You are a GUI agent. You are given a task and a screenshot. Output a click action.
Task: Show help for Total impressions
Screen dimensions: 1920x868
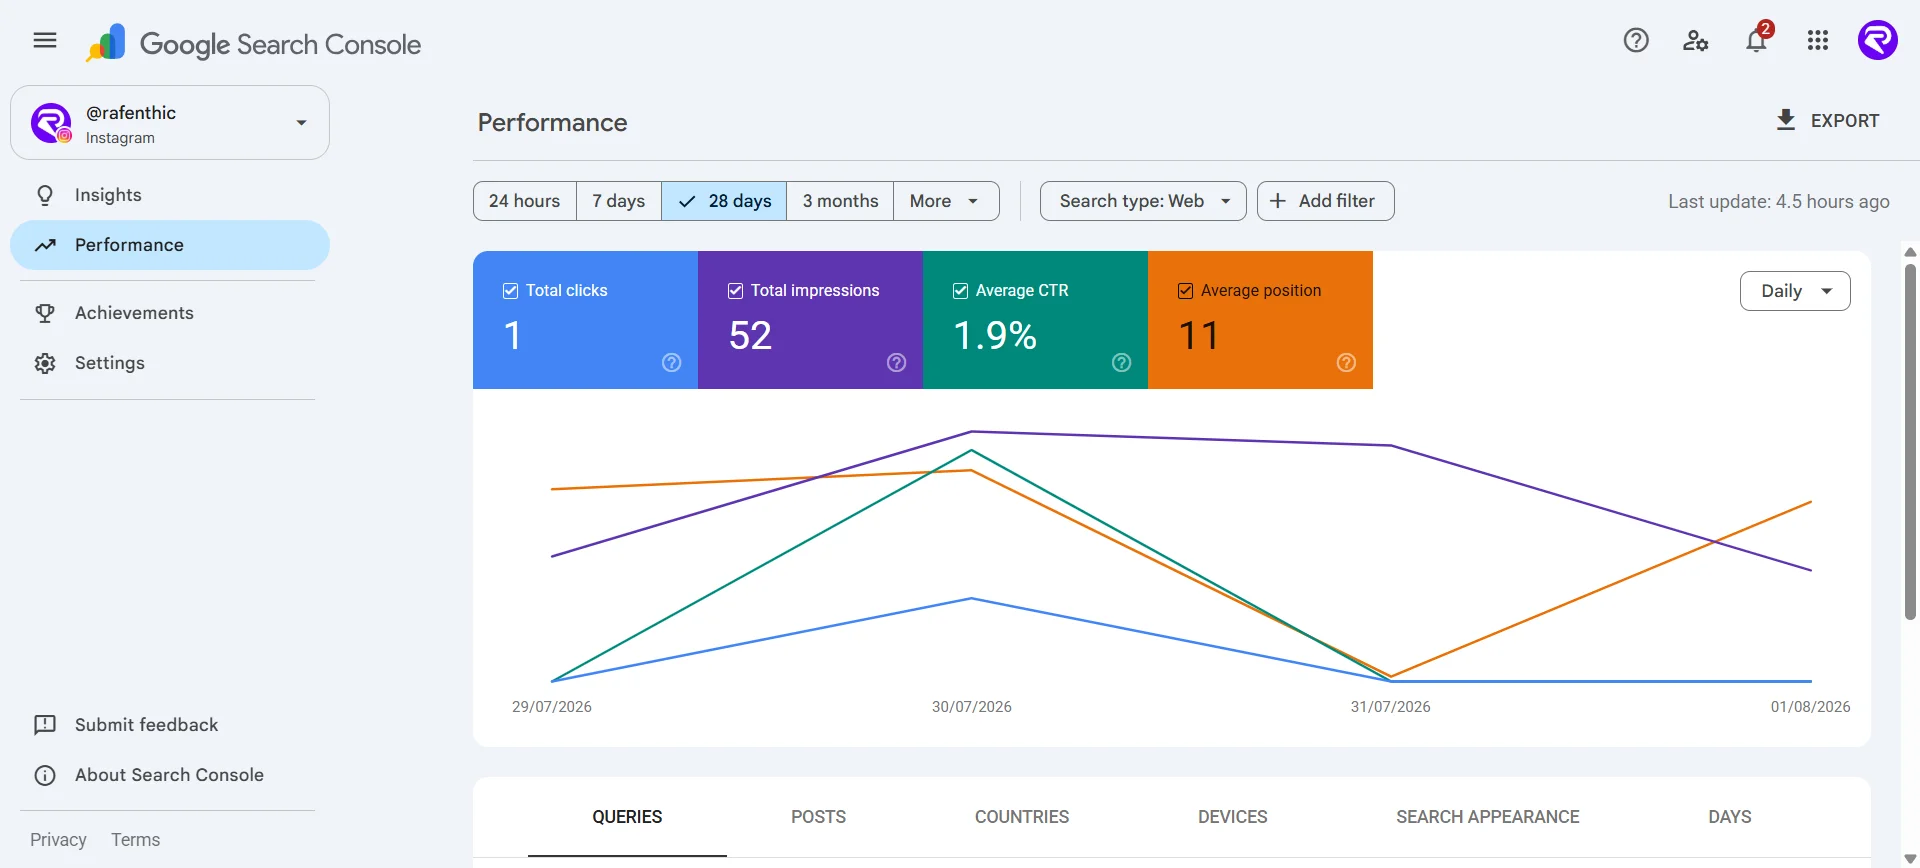click(x=897, y=363)
